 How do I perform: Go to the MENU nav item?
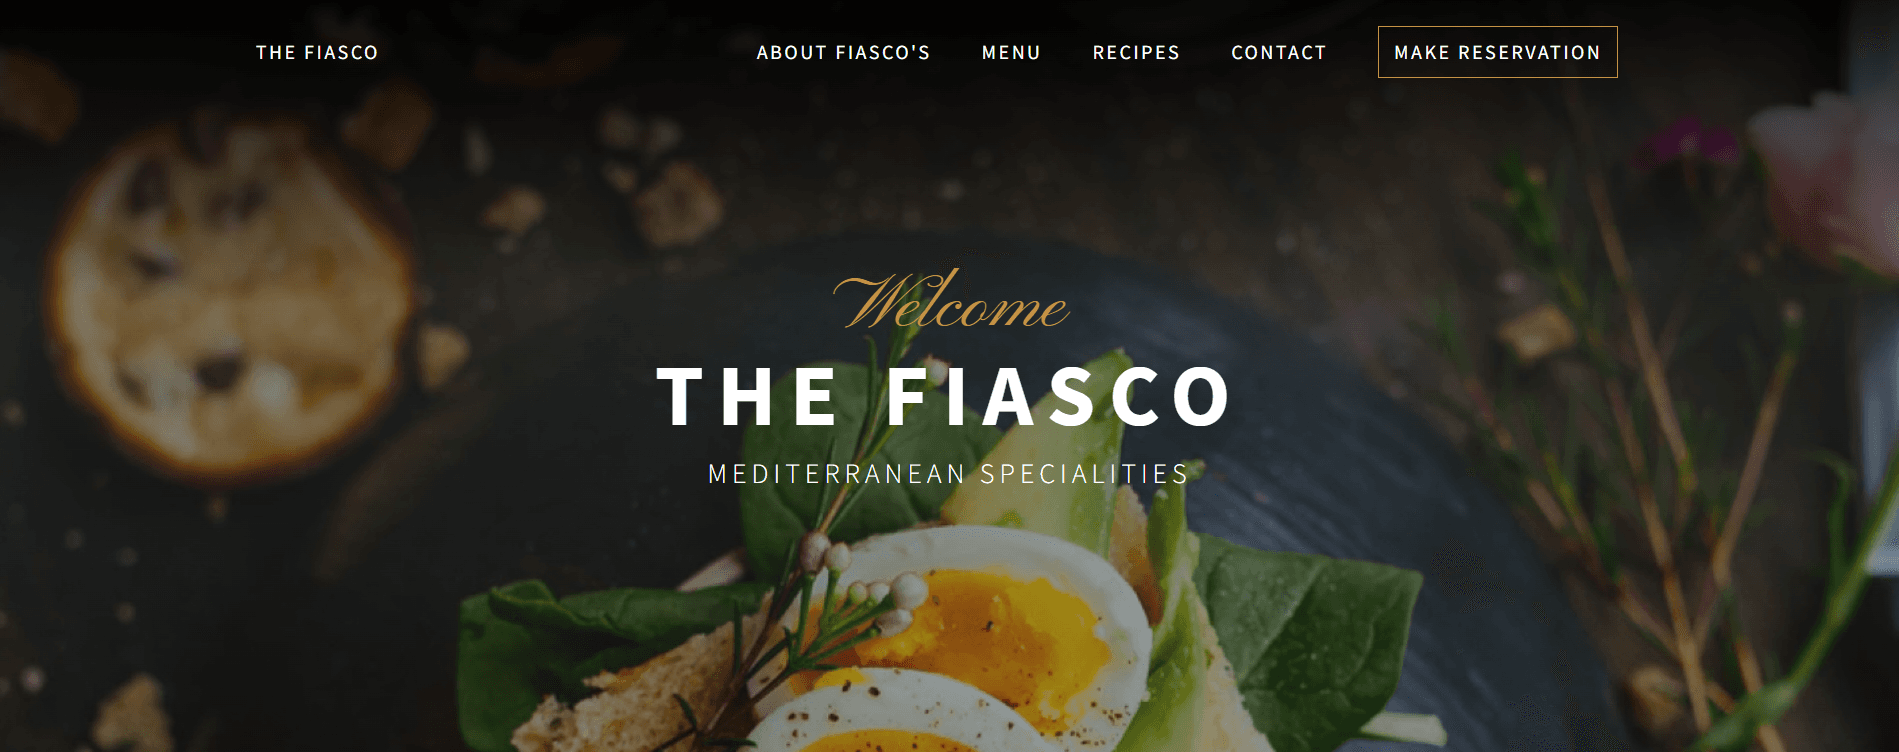pos(1011,52)
